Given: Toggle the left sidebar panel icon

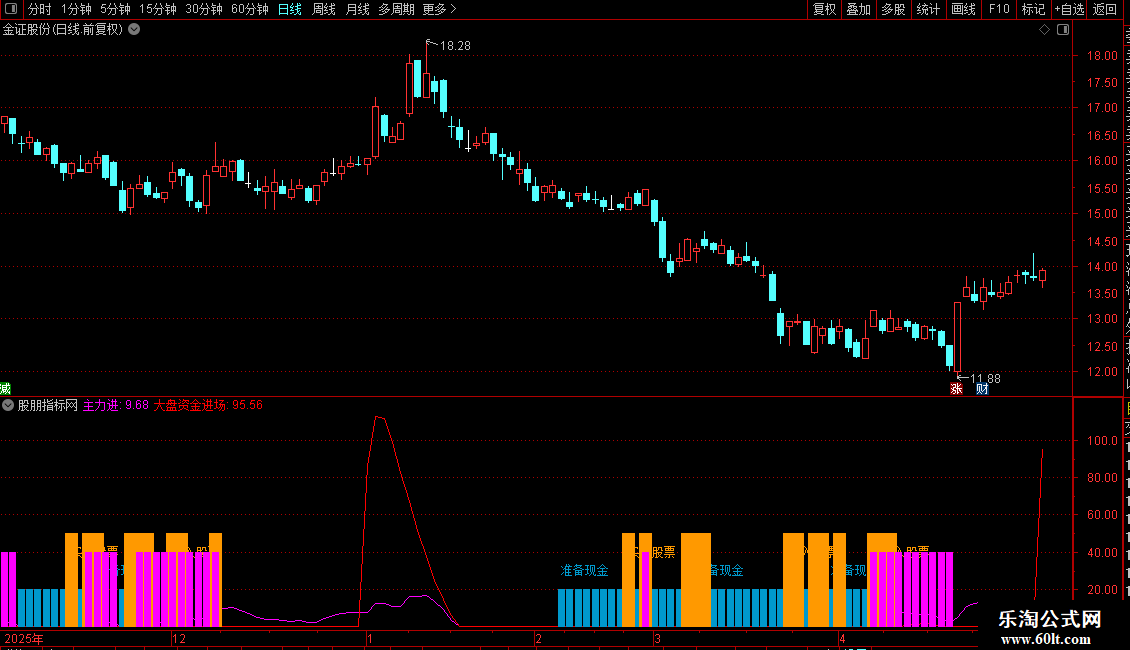Looking at the screenshot, I should pyautogui.click(x=11, y=9).
